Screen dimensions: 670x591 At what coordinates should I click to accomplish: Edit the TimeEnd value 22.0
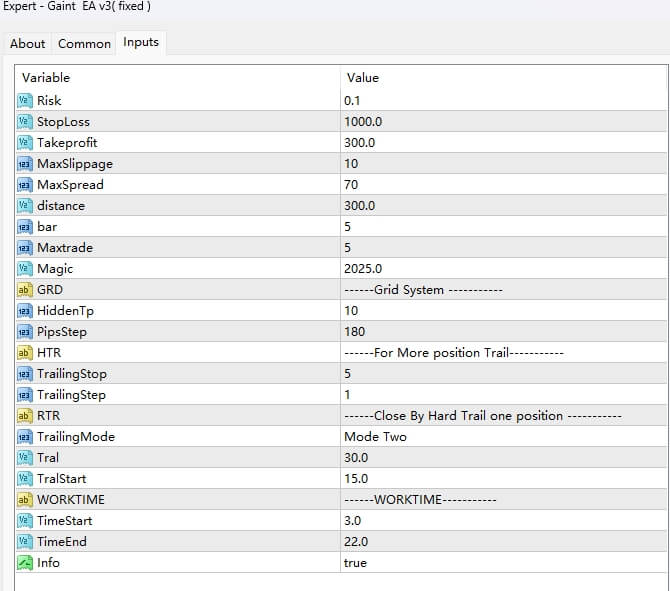(356, 541)
